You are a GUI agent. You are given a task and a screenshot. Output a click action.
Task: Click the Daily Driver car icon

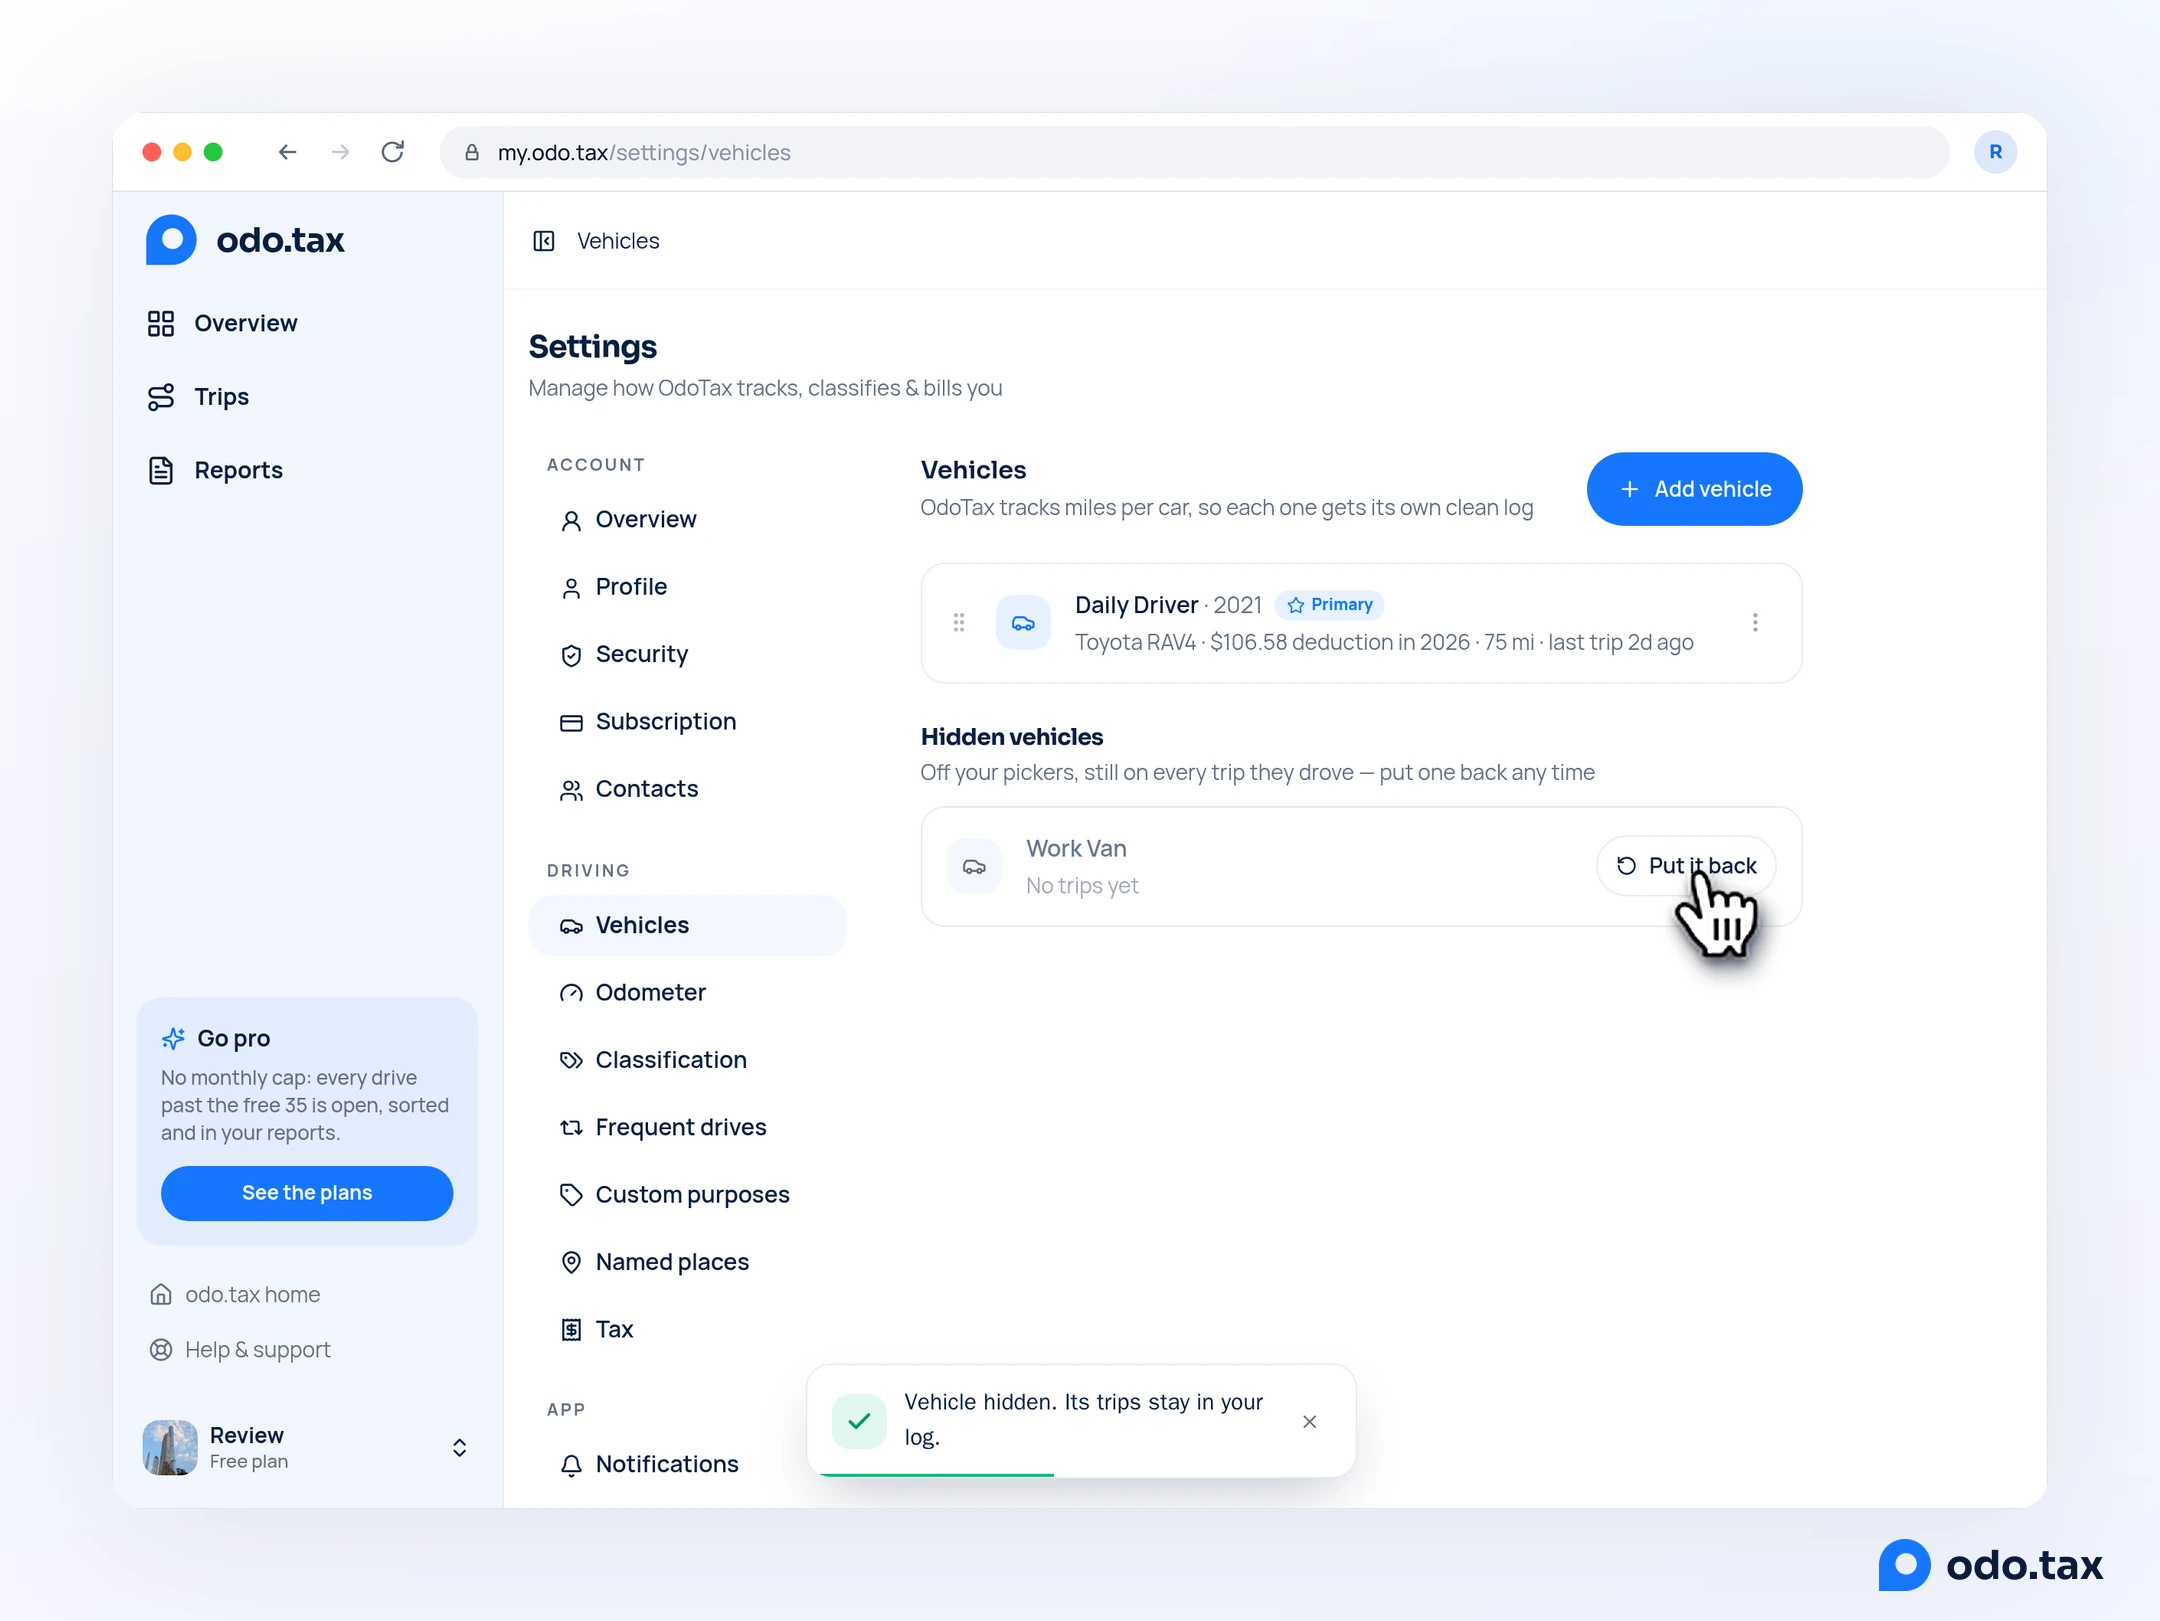pyautogui.click(x=1023, y=623)
